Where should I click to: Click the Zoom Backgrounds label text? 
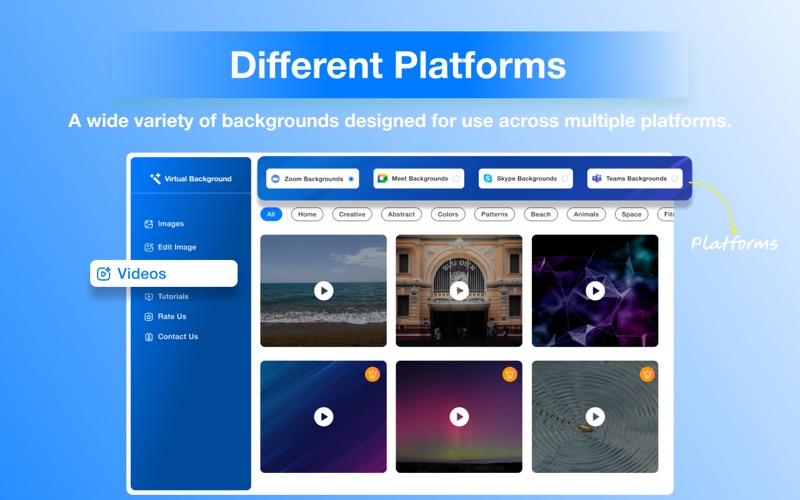314,179
